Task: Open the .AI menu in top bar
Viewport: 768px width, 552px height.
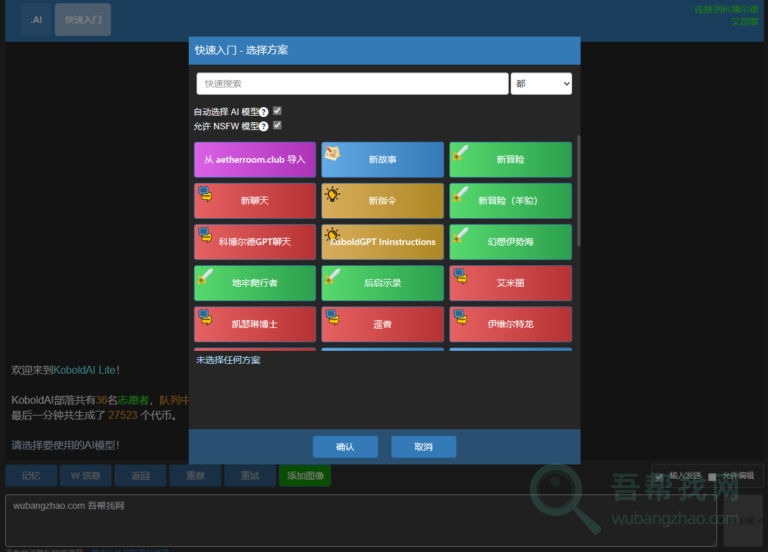Action: tap(36, 19)
